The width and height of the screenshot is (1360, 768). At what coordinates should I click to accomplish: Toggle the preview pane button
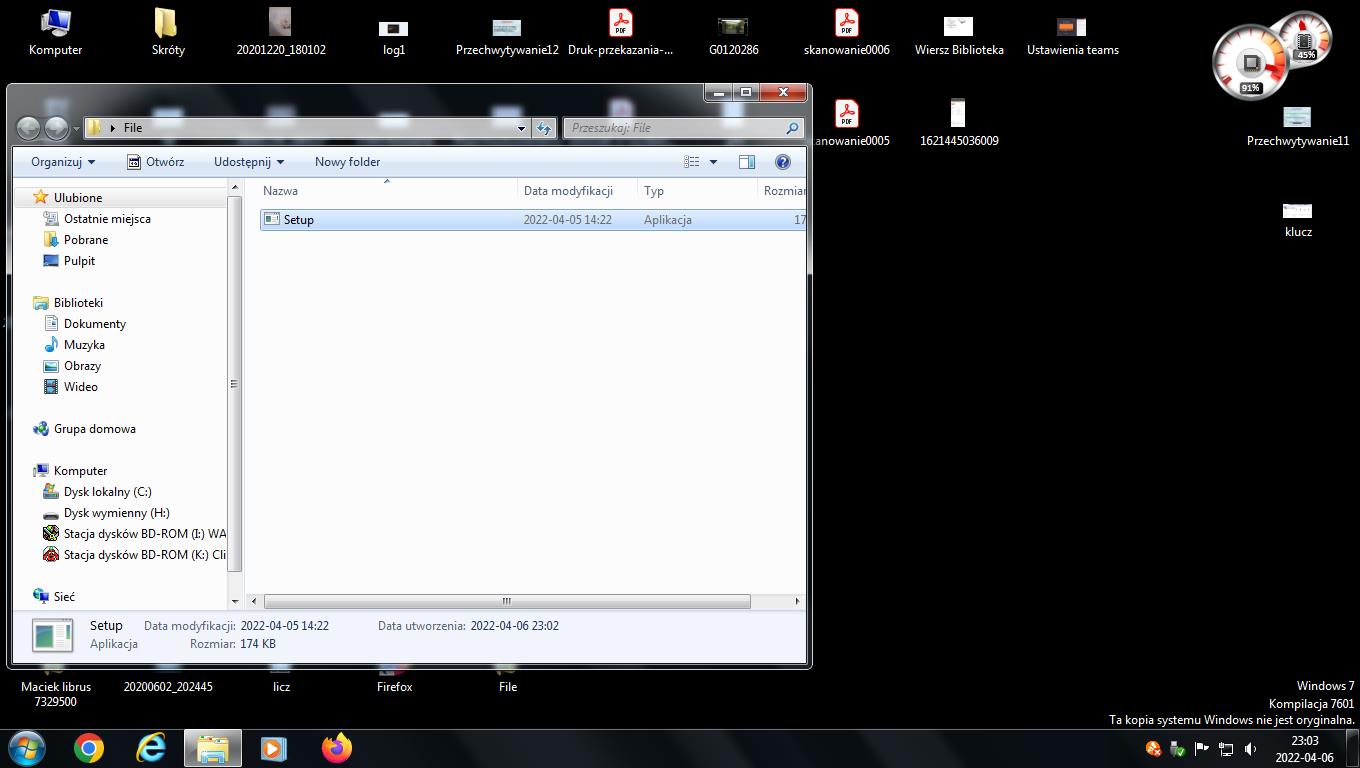(x=746, y=162)
